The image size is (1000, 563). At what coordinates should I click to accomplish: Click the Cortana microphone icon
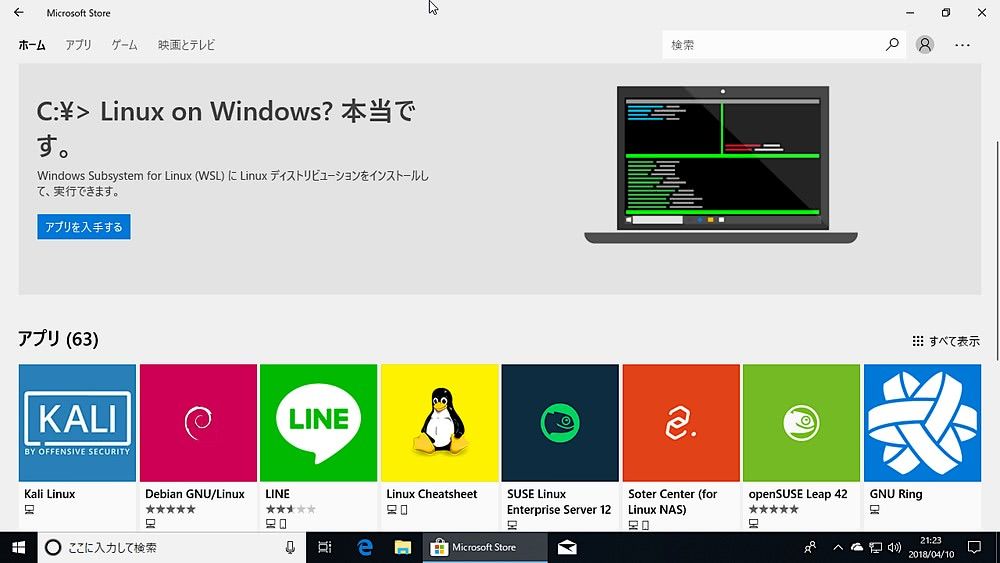[290, 547]
